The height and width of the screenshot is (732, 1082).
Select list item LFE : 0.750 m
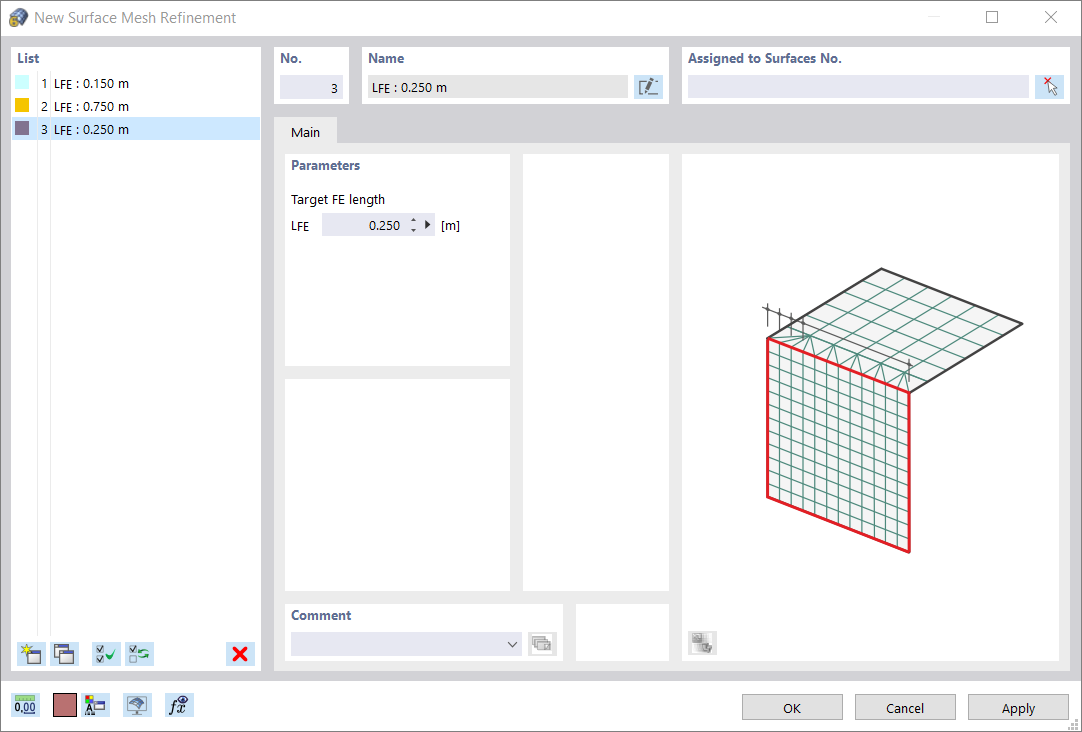point(136,106)
